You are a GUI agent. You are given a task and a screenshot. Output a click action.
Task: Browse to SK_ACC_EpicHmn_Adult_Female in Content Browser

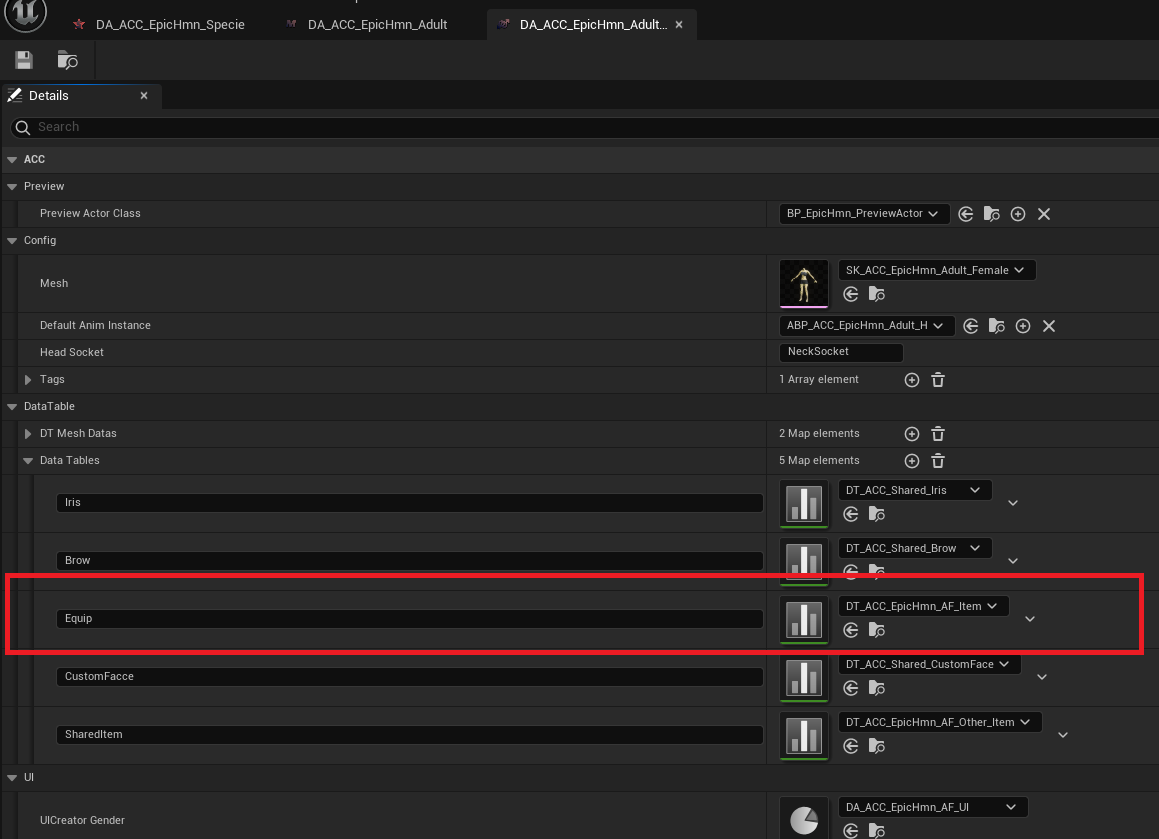click(x=876, y=293)
